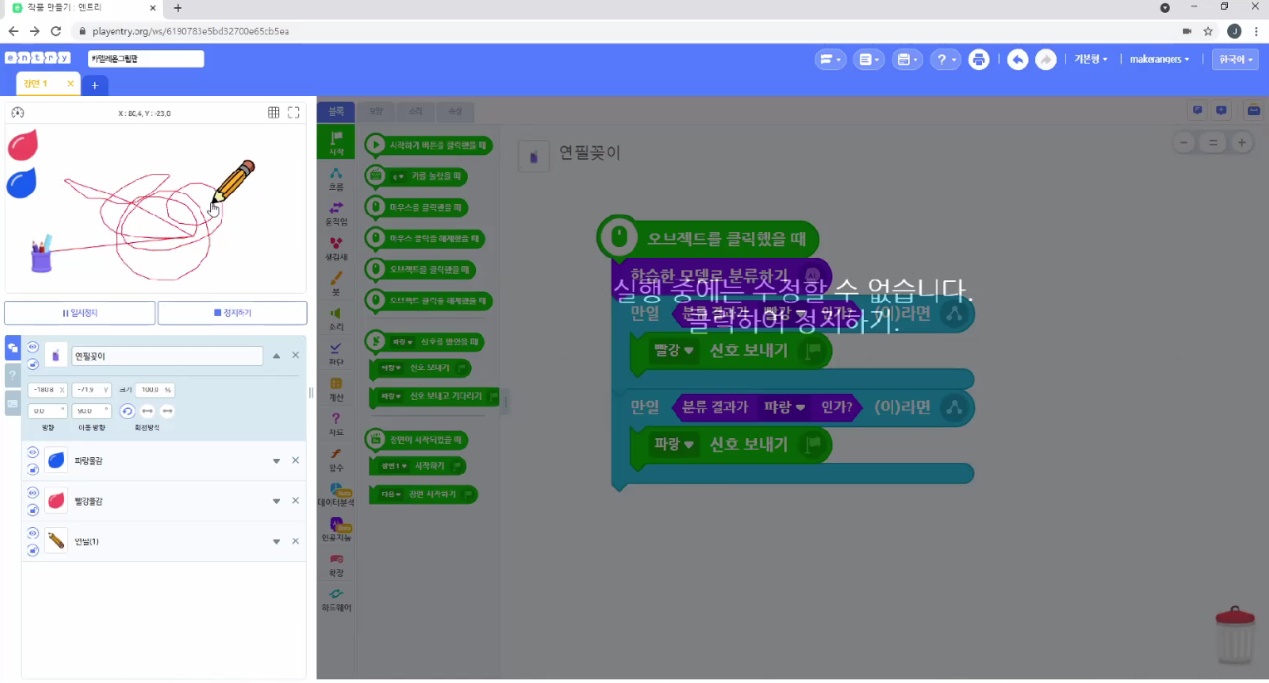Click the trash can in the workspace
This screenshot has width=1269, height=683.
[1235, 634]
